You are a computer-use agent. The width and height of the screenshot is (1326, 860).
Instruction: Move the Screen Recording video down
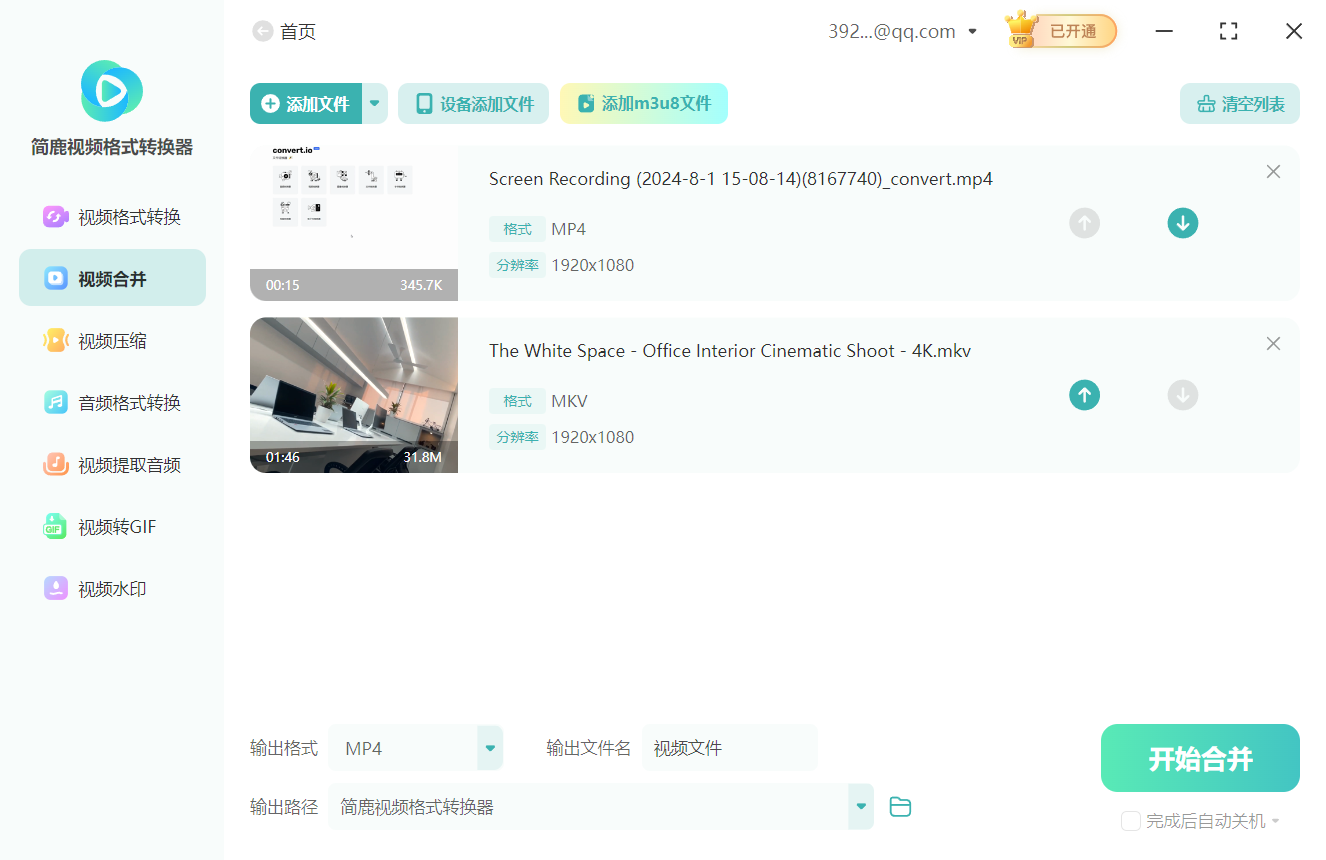1182,223
